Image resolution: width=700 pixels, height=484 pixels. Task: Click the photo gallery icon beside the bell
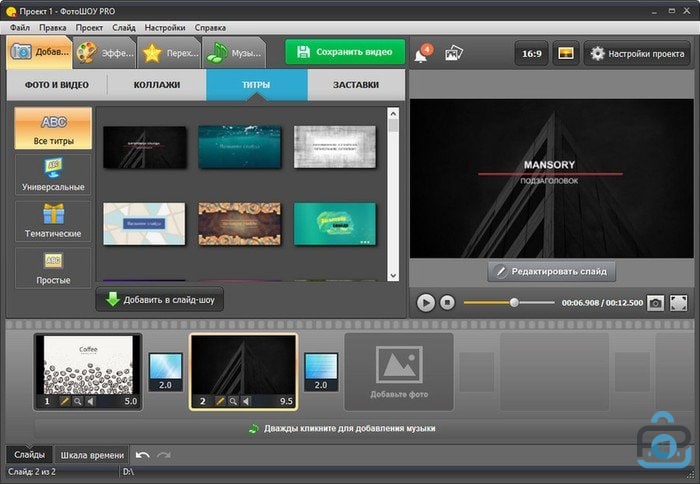pos(454,53)
